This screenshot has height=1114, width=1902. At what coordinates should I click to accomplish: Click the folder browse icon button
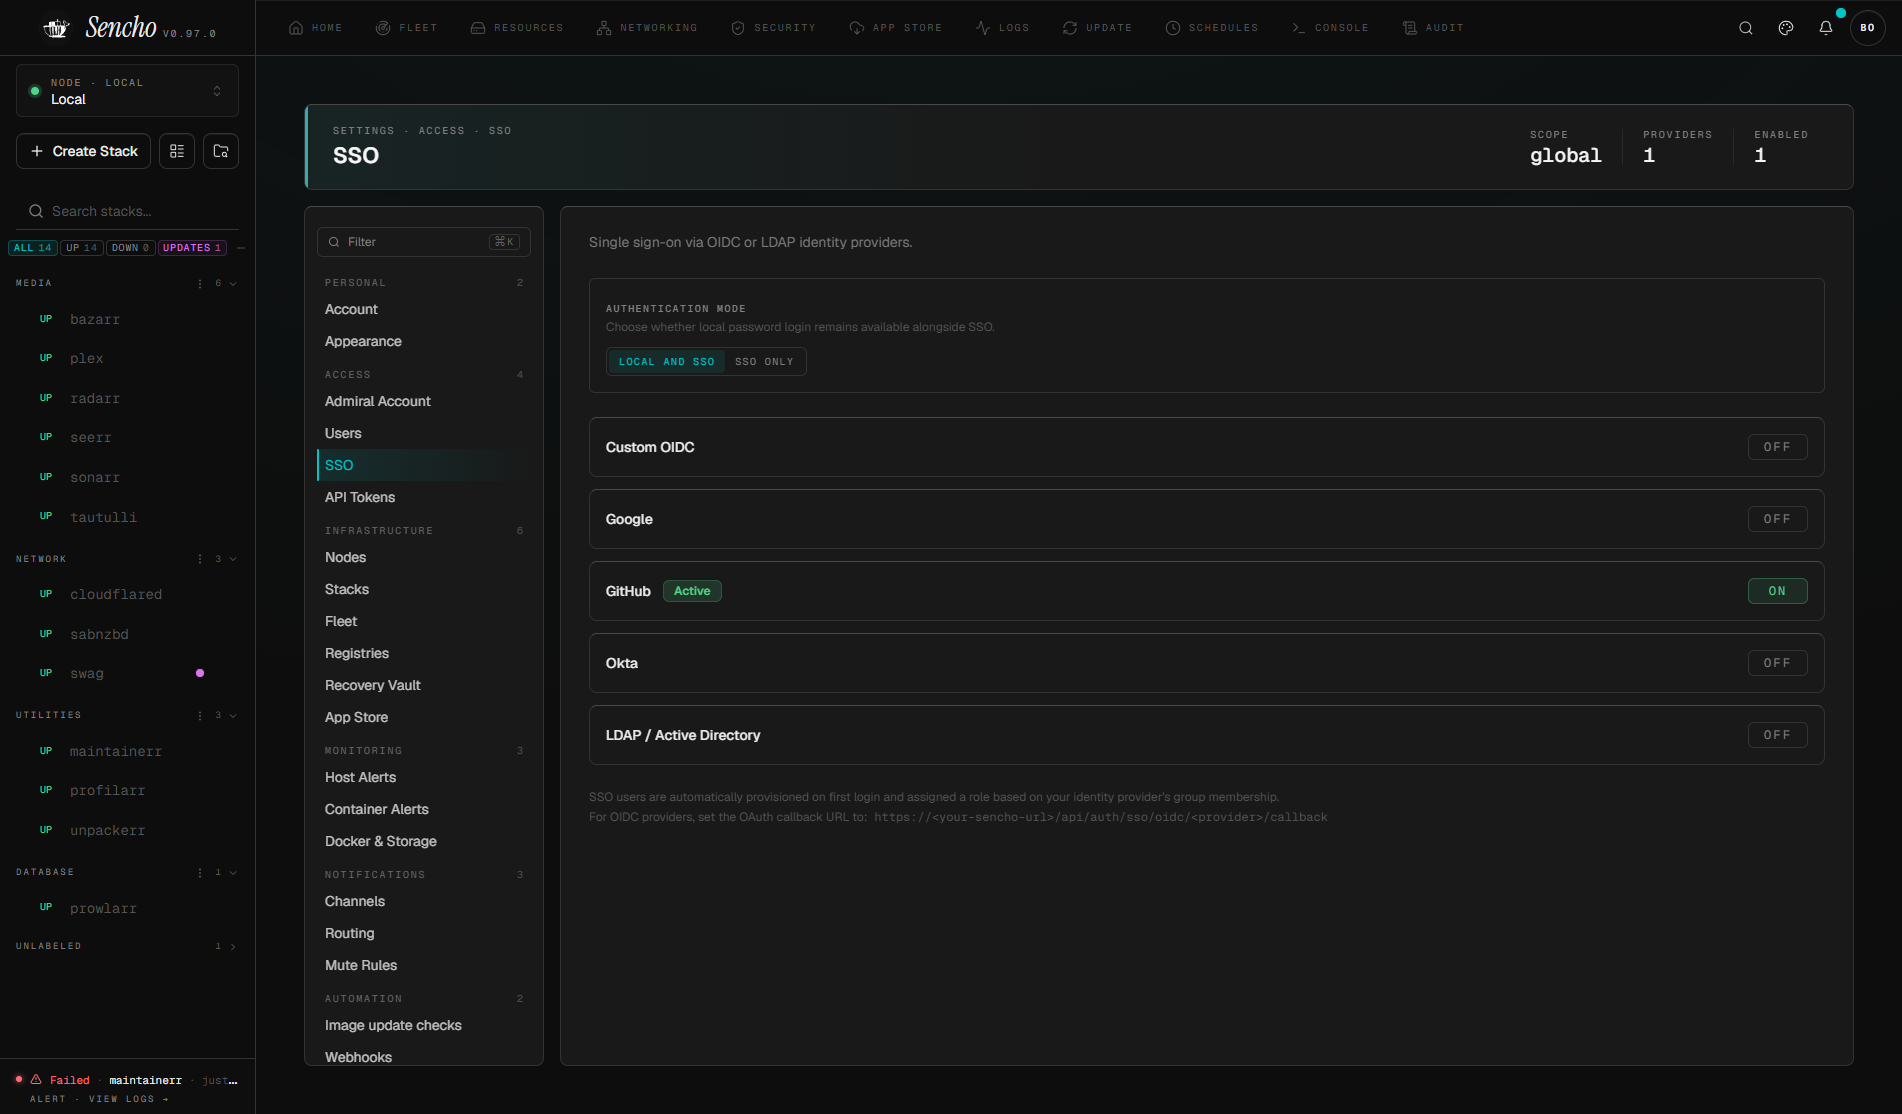pos(221,151)
